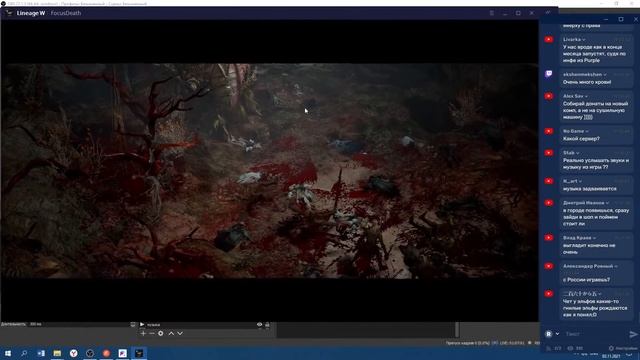
Task: Add a new OBS source with plus
Action: click(143, 333)
